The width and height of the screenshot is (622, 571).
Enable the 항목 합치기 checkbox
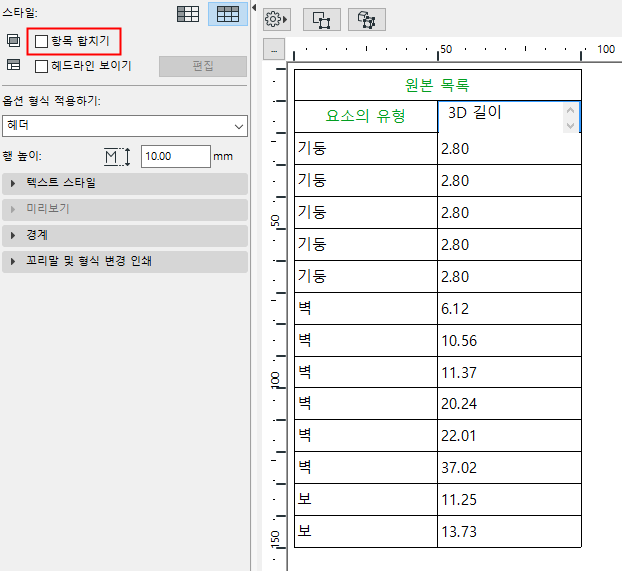[x=41, y=41]
